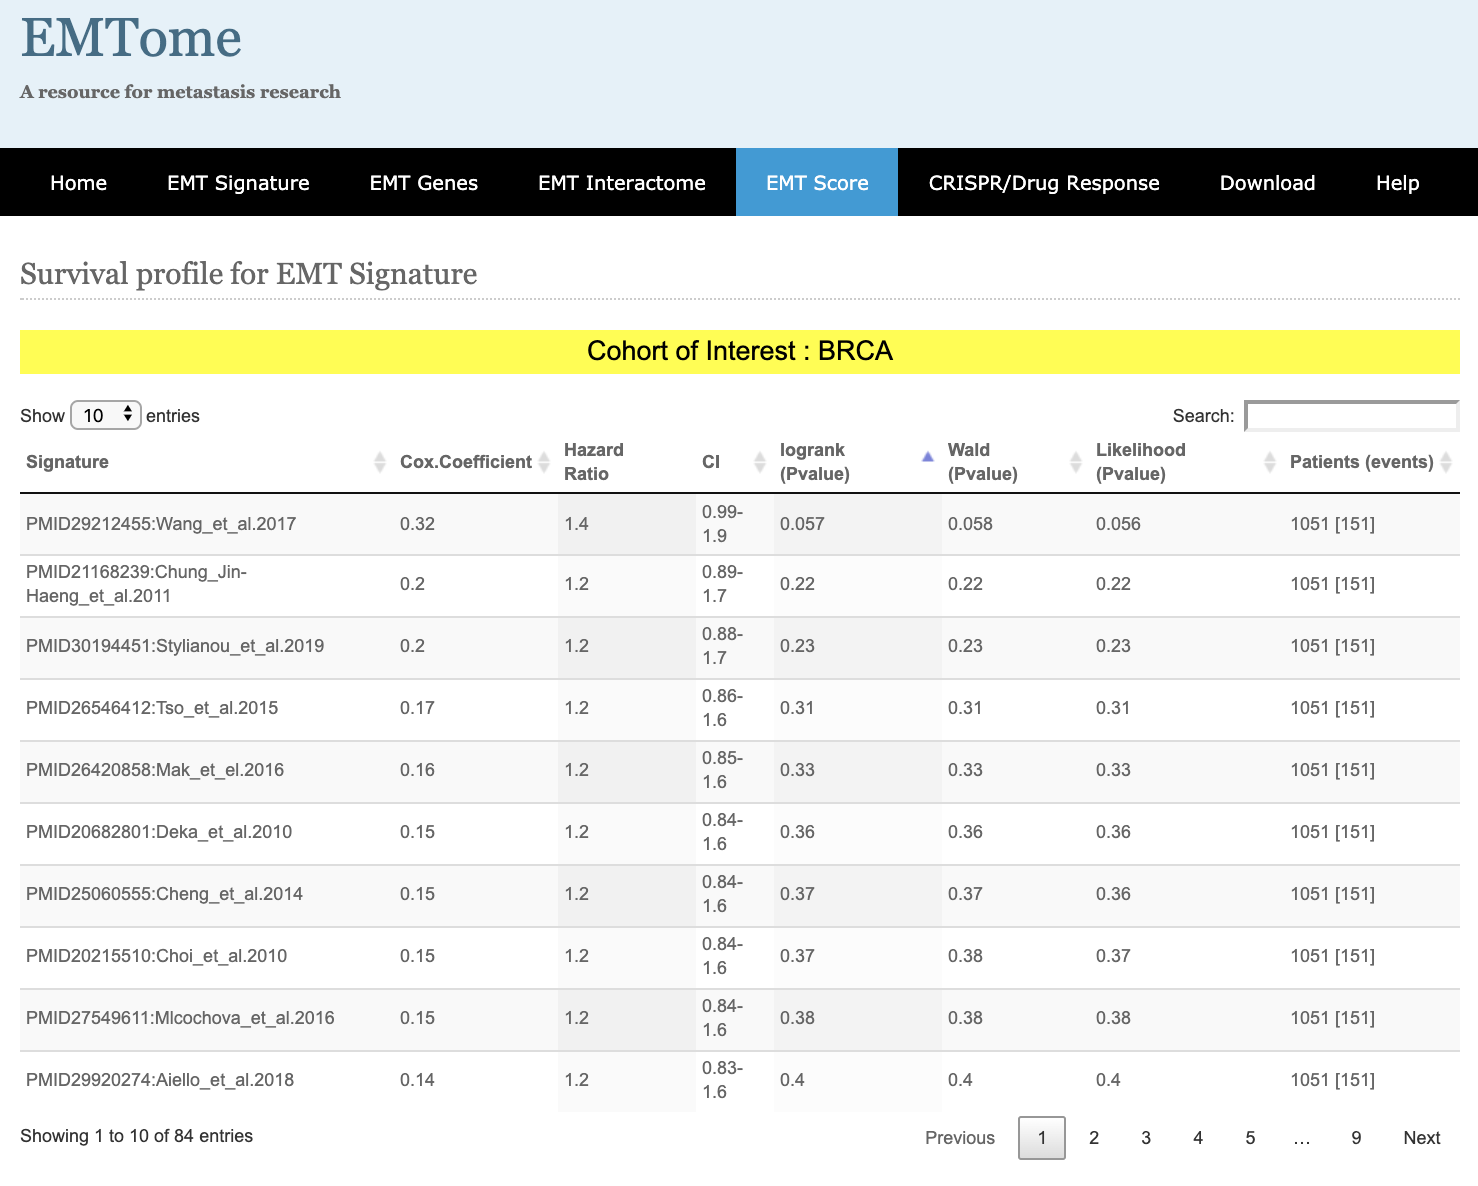The image size is (1478, 1186).
Task: Select PMID30194451:Stylianou_et_al.2019 signature
Action: coord(175,646)
